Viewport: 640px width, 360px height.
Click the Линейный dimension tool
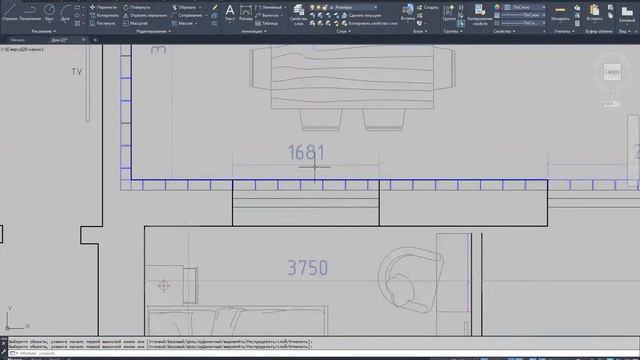(x=269, y=7)
